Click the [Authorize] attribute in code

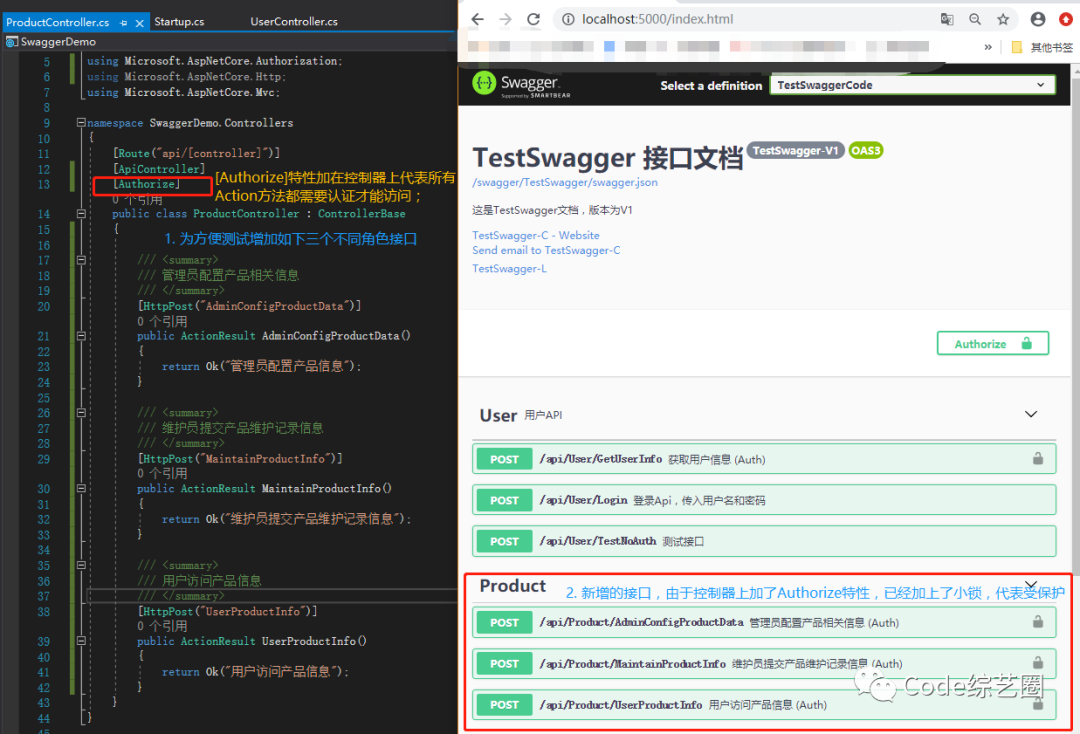click(x=147, y=184)
